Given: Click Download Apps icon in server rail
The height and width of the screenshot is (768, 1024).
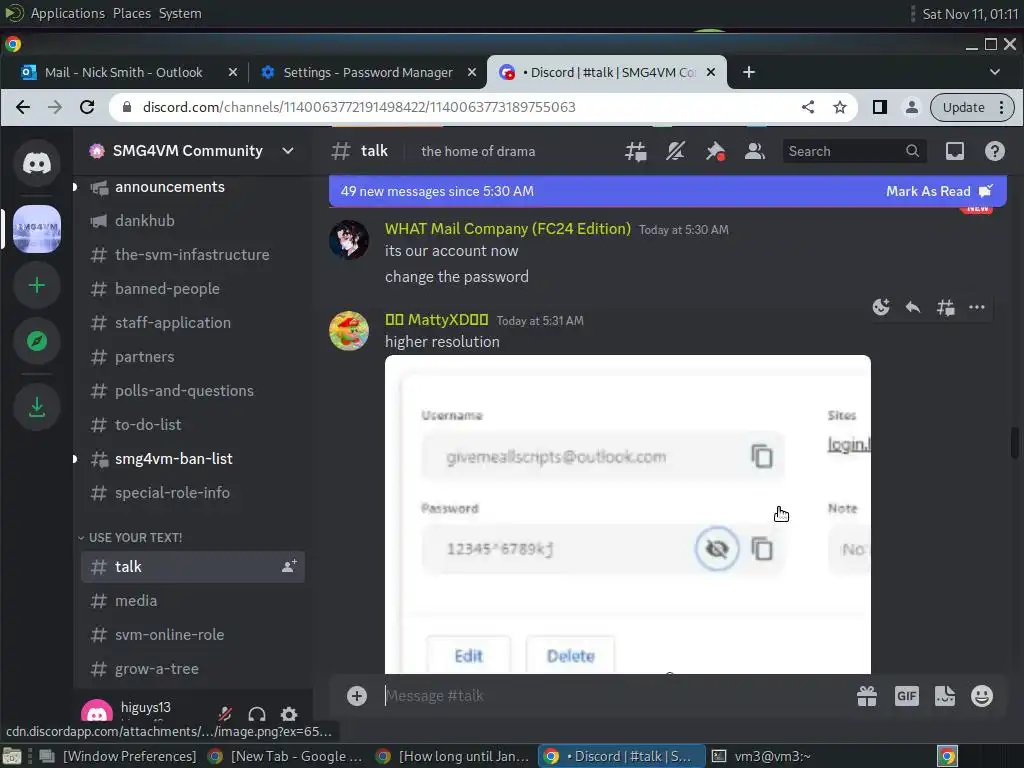Looking at the screenshot, I should [37, 408].
